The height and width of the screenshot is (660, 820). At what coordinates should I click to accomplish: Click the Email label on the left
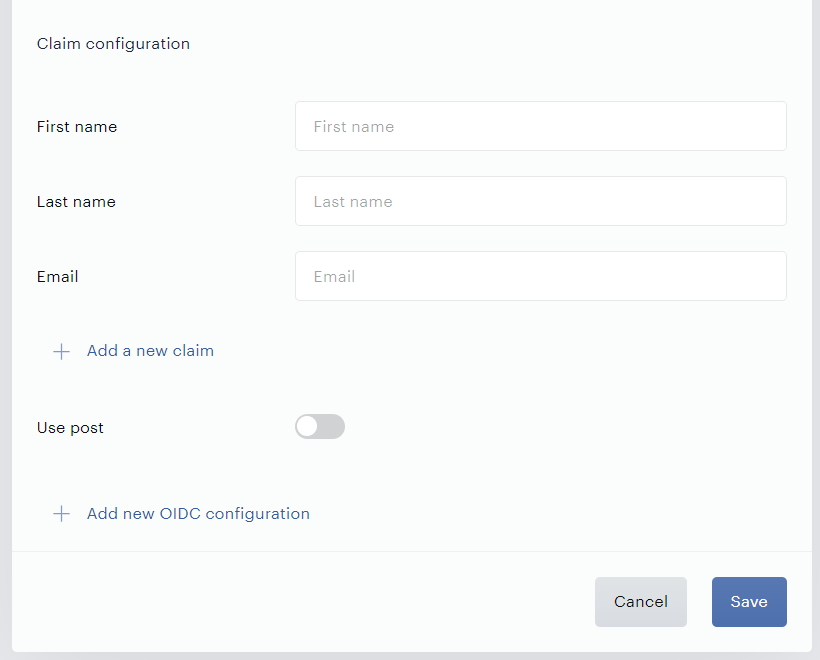[58, 277]
